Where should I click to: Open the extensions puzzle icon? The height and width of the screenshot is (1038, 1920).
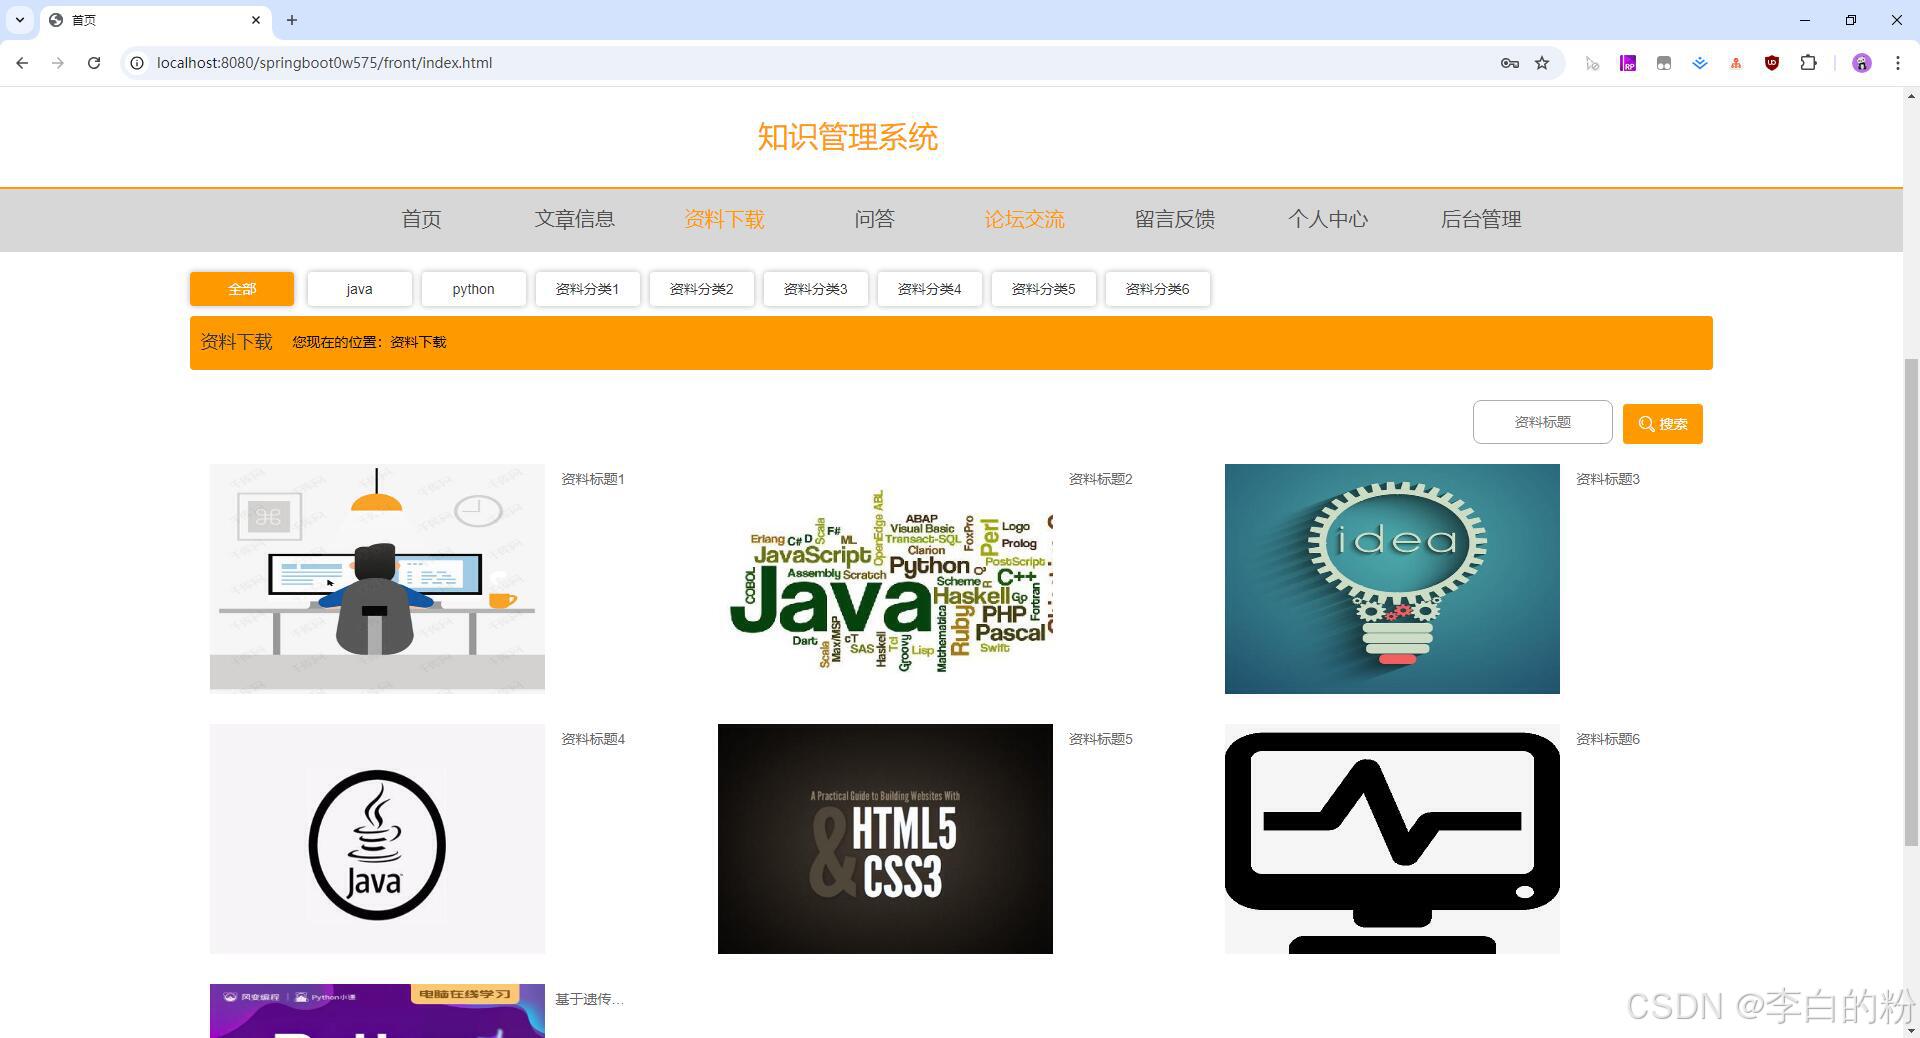tap(1808, 63)
